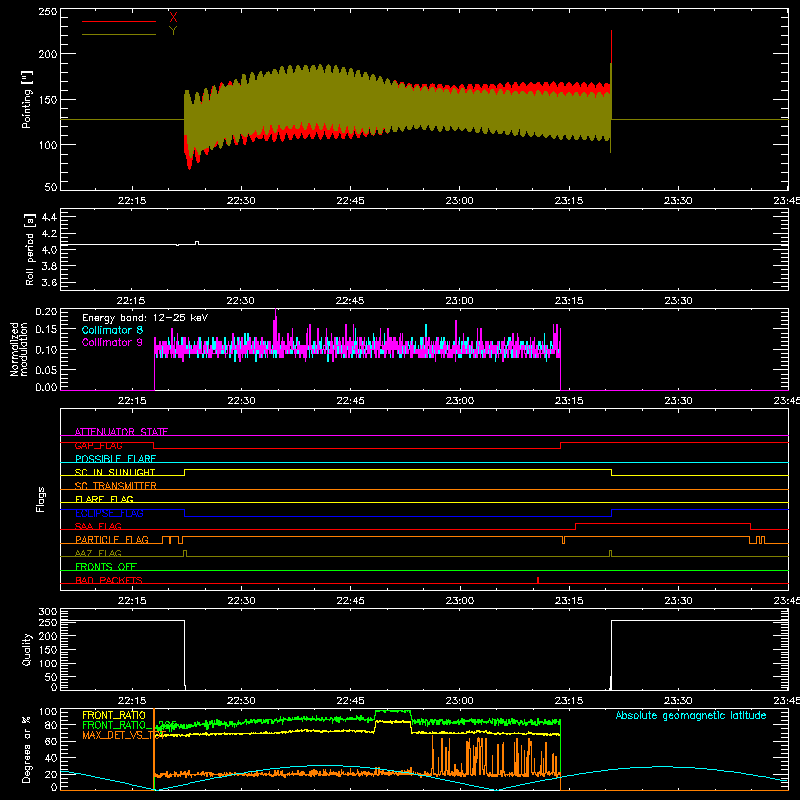Click the magenta Collimator 9 legend label
The height and width of the screenshot is (800, 800).
(x=112, y=342)
